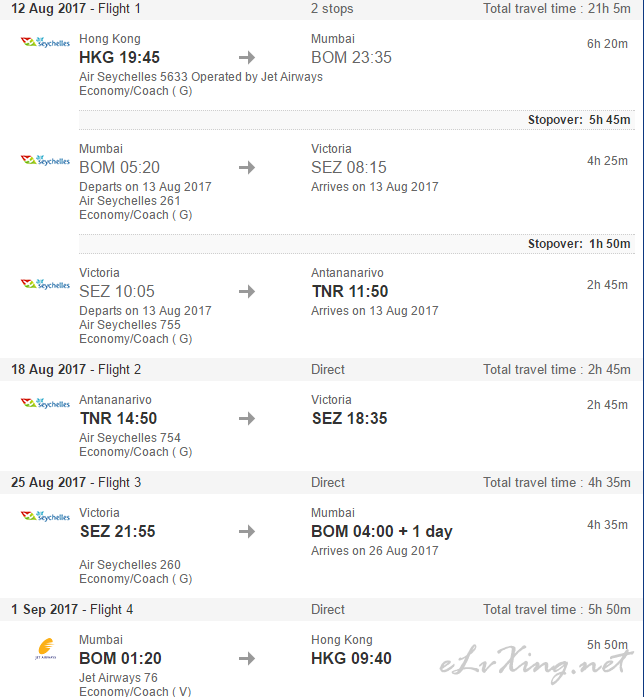
Task: Select the 18 Aug 2017 - Flight 2 header
Action: (x=76, y=369)
